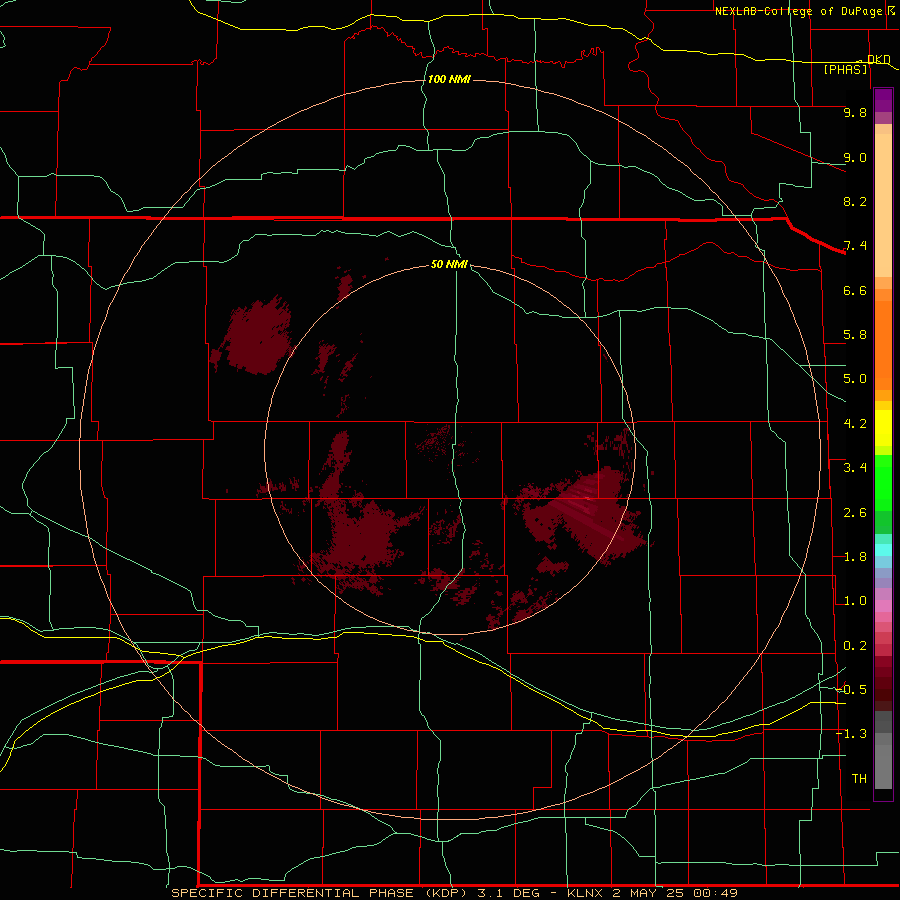Click the bright green segment of the color bar

883,482
